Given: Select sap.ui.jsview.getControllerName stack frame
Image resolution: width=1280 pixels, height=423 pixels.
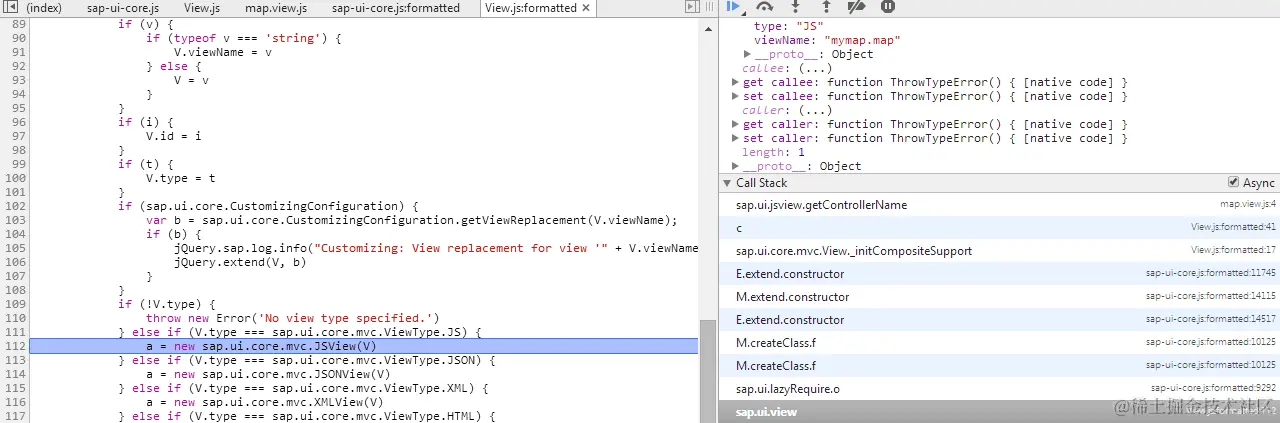Looking at the screenshot, I should tap(999, 205).
